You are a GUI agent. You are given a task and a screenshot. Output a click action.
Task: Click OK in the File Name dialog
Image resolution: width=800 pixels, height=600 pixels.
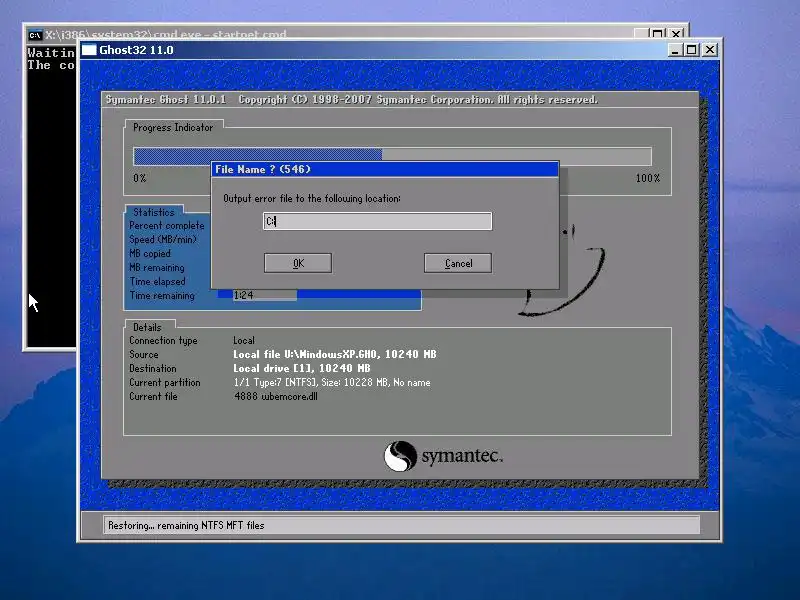(x=298, y=263)
